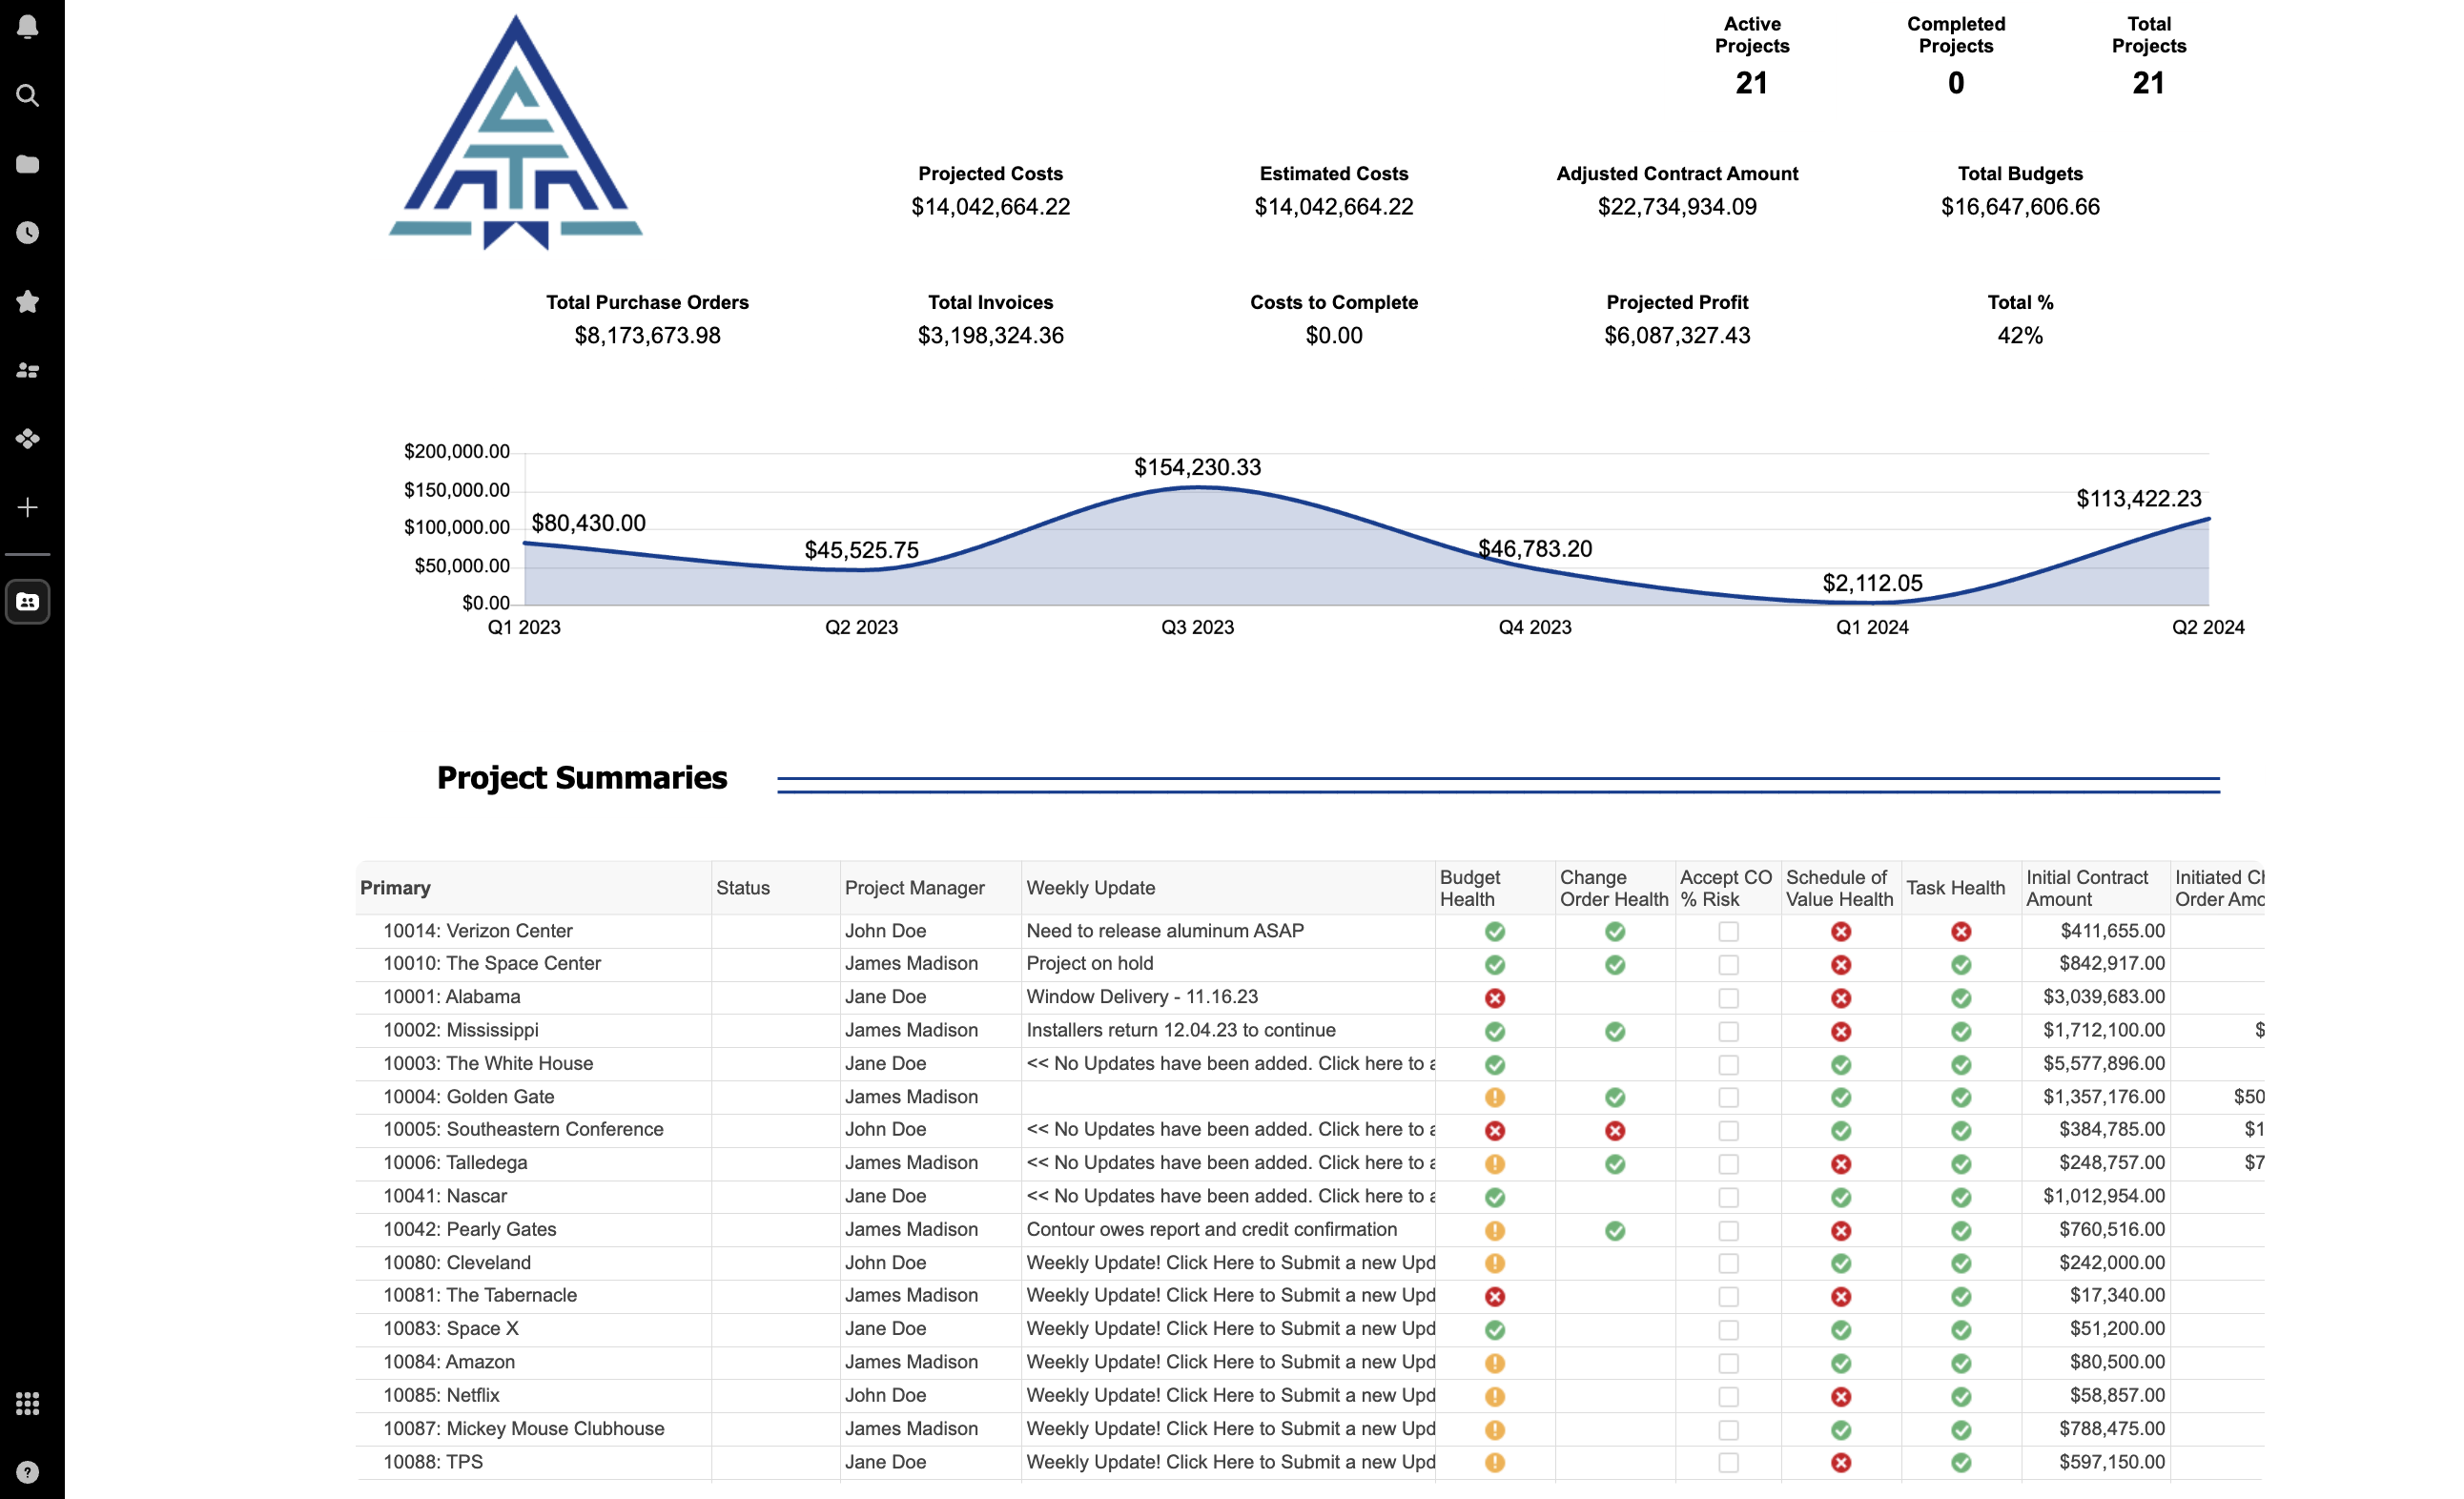
Task: Open the Help question mark icon
Action: pyautogui.click(x=28, y=1473)
